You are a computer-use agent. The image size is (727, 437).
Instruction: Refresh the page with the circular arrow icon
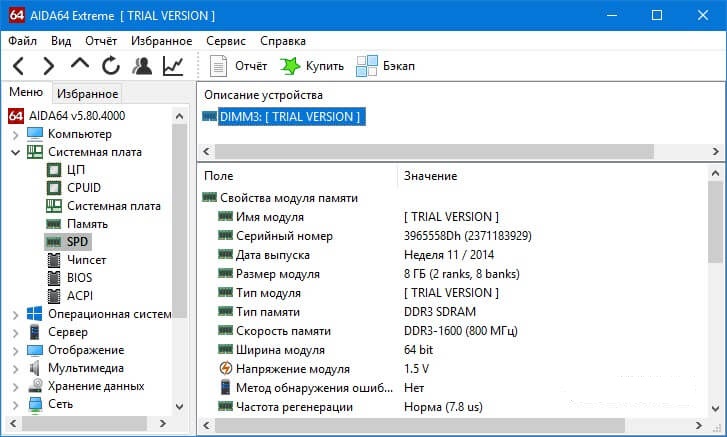[x=111, y=66]
